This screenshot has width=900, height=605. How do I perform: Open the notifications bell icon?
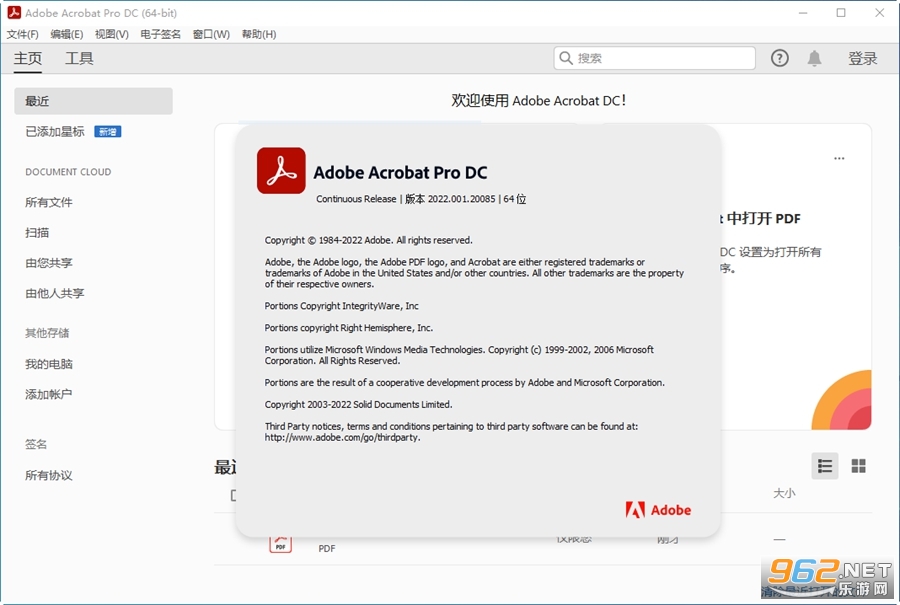point(814,58)
